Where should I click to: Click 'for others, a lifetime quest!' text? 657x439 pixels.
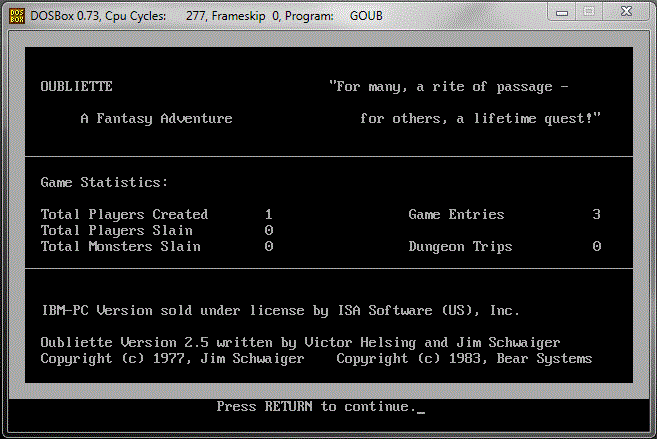[x=480, y=119]
